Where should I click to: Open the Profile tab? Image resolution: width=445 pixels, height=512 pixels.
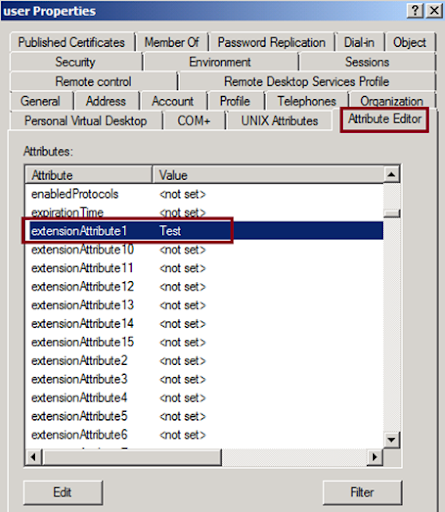tap(235, 101)
